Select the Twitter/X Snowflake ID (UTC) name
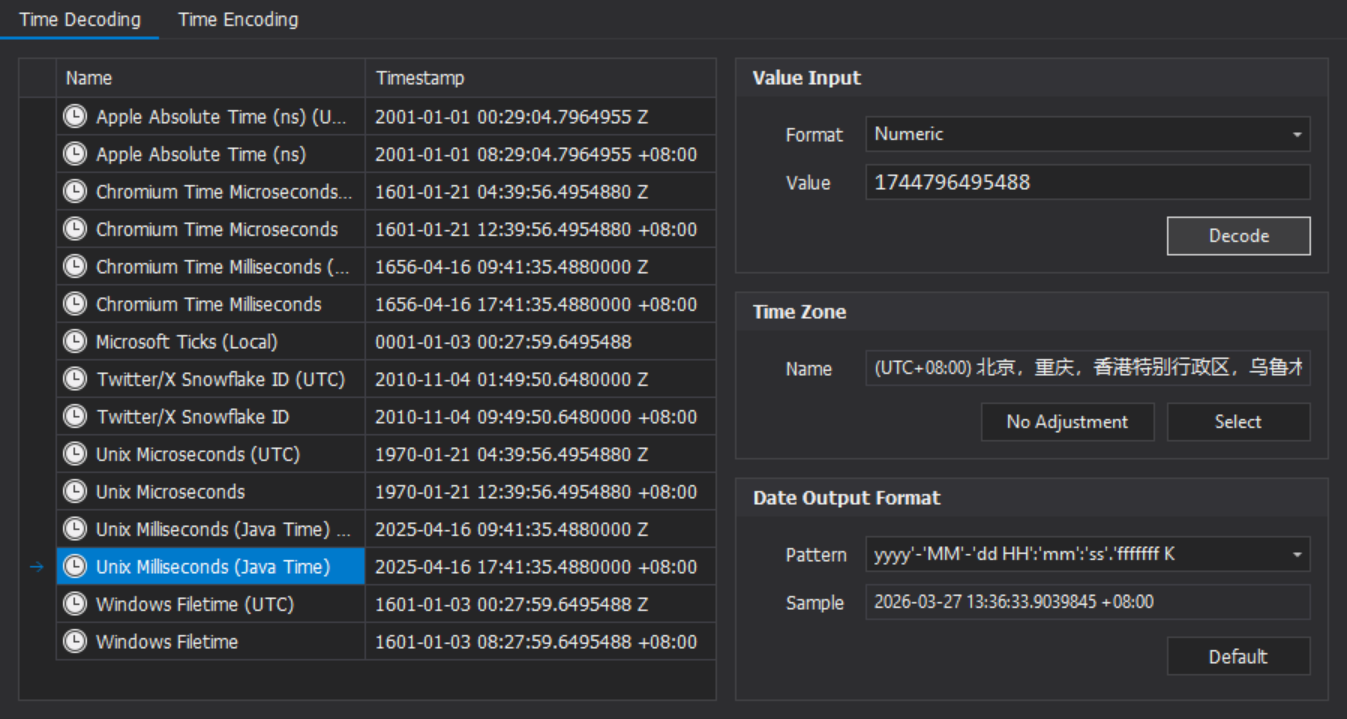This screenshot has height=719, width=1347. [x=220, y=379]
